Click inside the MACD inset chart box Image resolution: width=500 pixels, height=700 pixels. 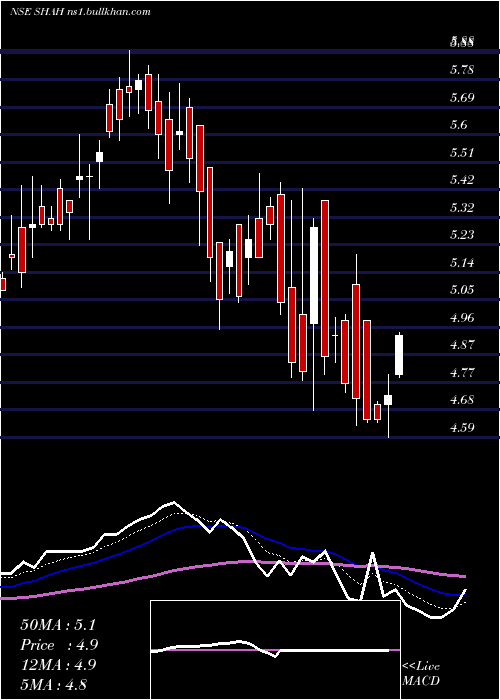275,650
